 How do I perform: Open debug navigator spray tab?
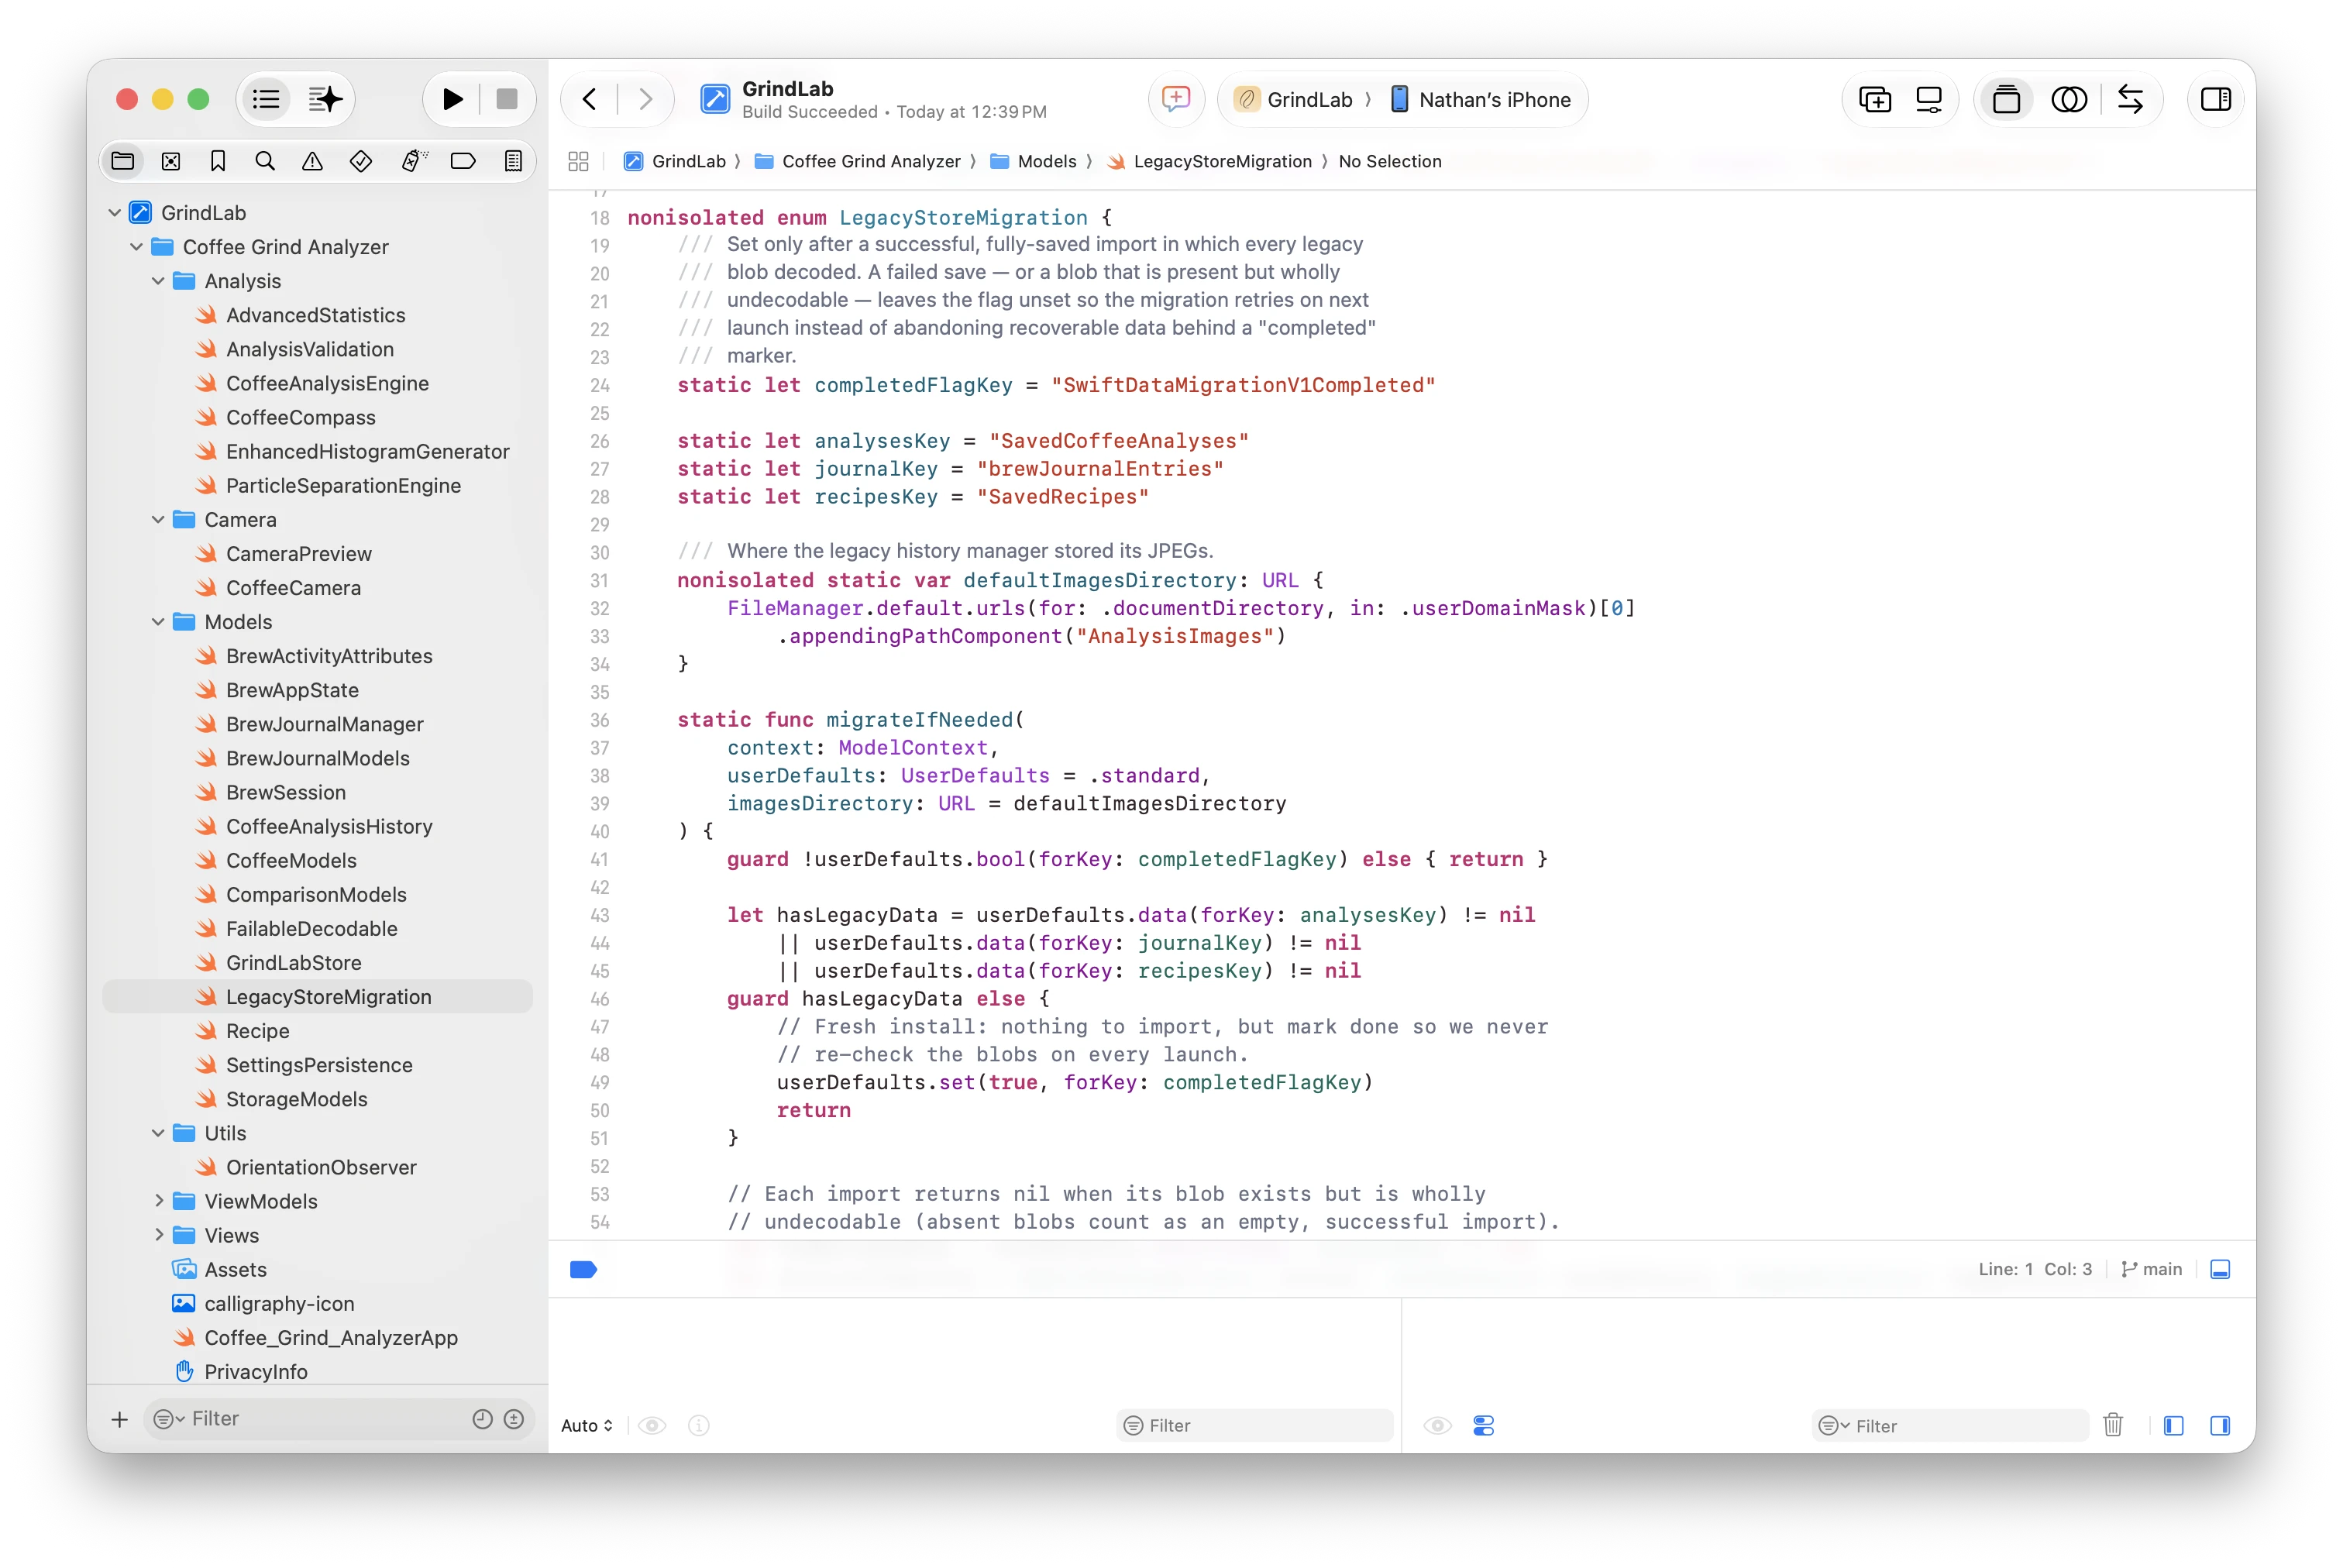[x=413, y=161]
